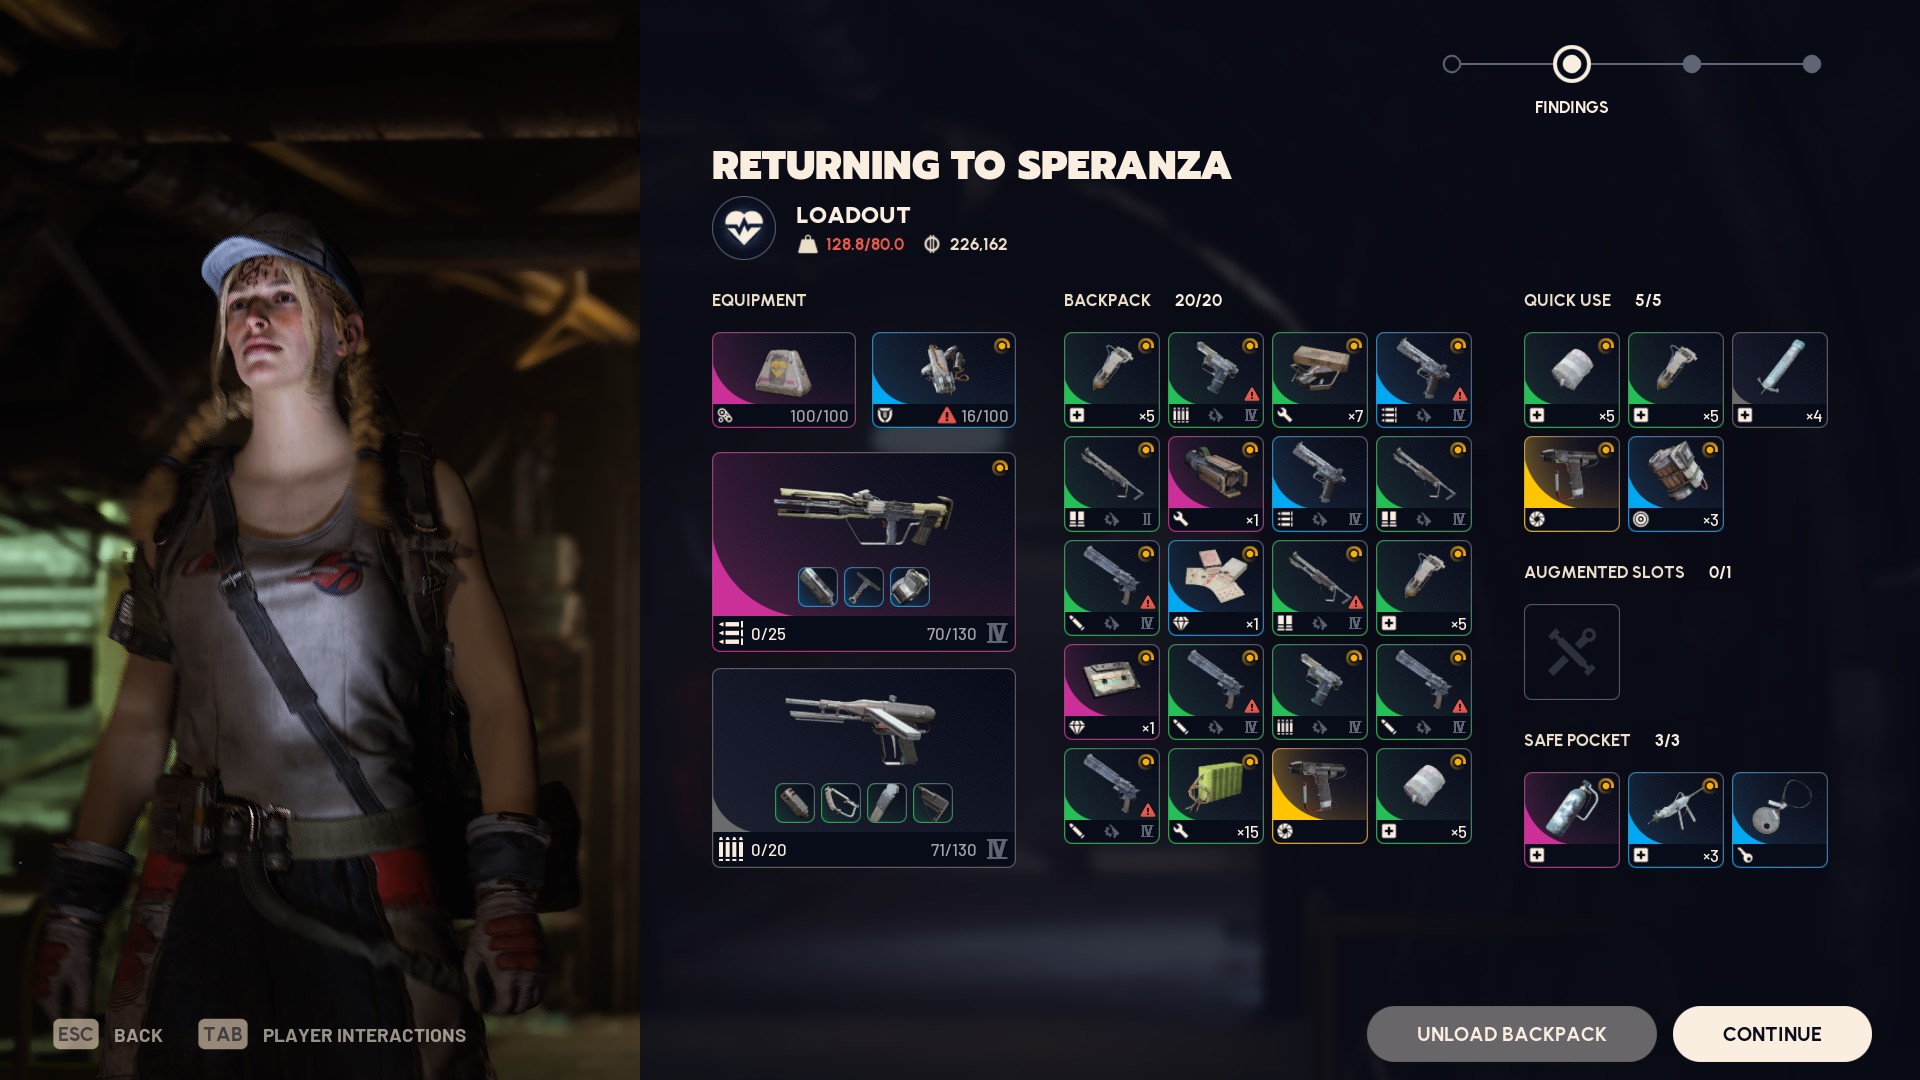
Task: Select the primary rifle with 0/25 ammo
Action: 864,552
